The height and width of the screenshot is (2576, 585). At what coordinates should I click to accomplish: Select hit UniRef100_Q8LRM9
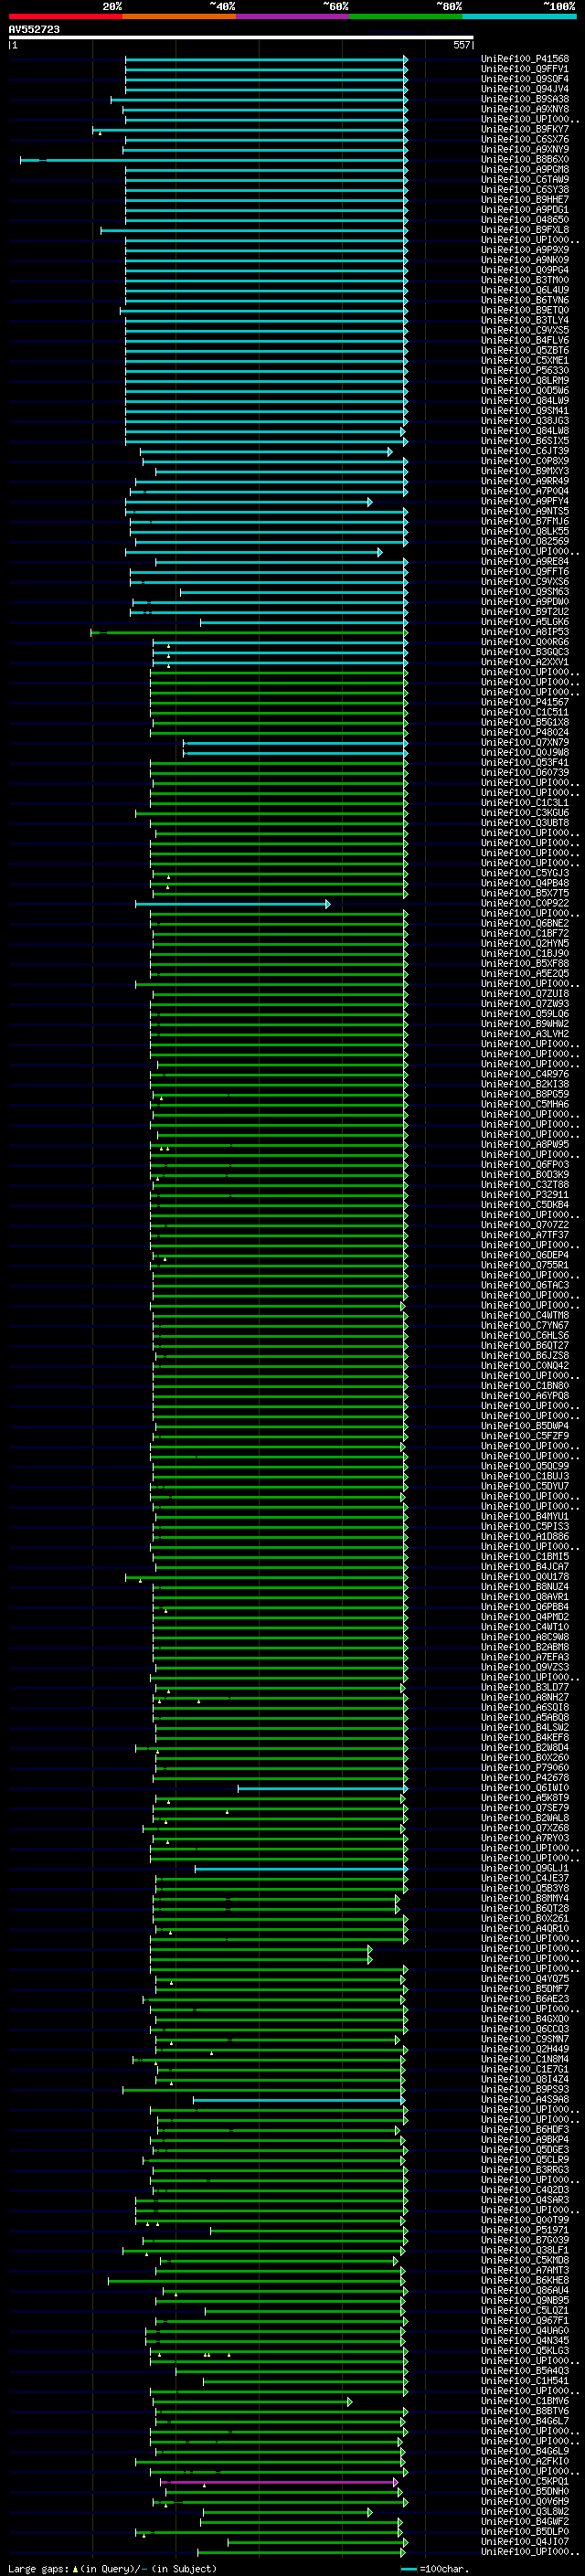pos(525,381)
